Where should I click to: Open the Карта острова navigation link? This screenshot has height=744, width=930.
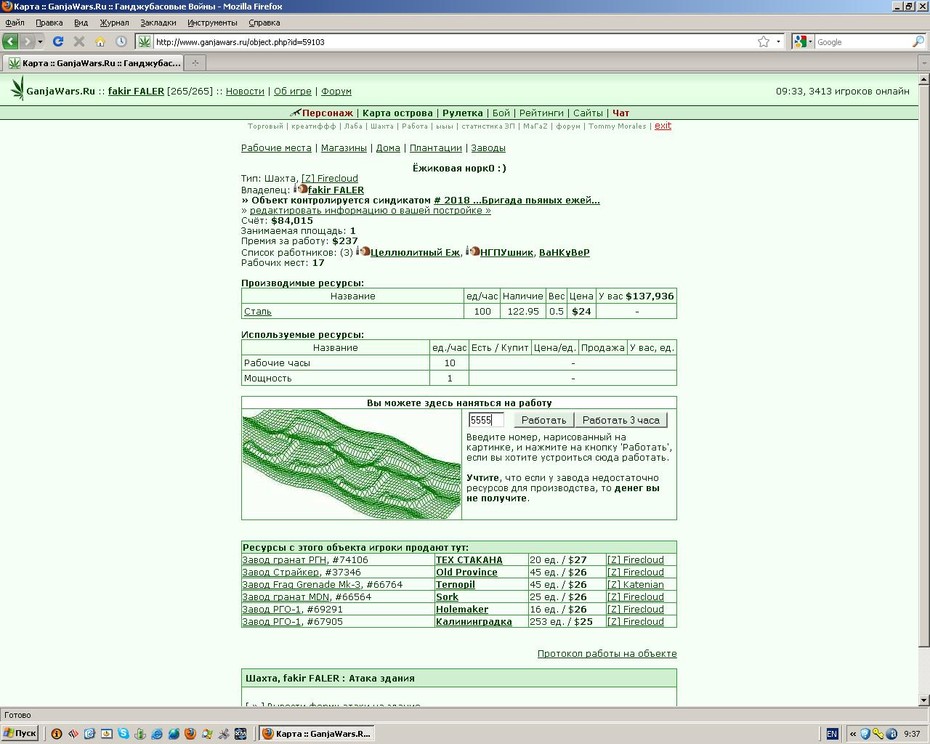[x=397, y=113]
